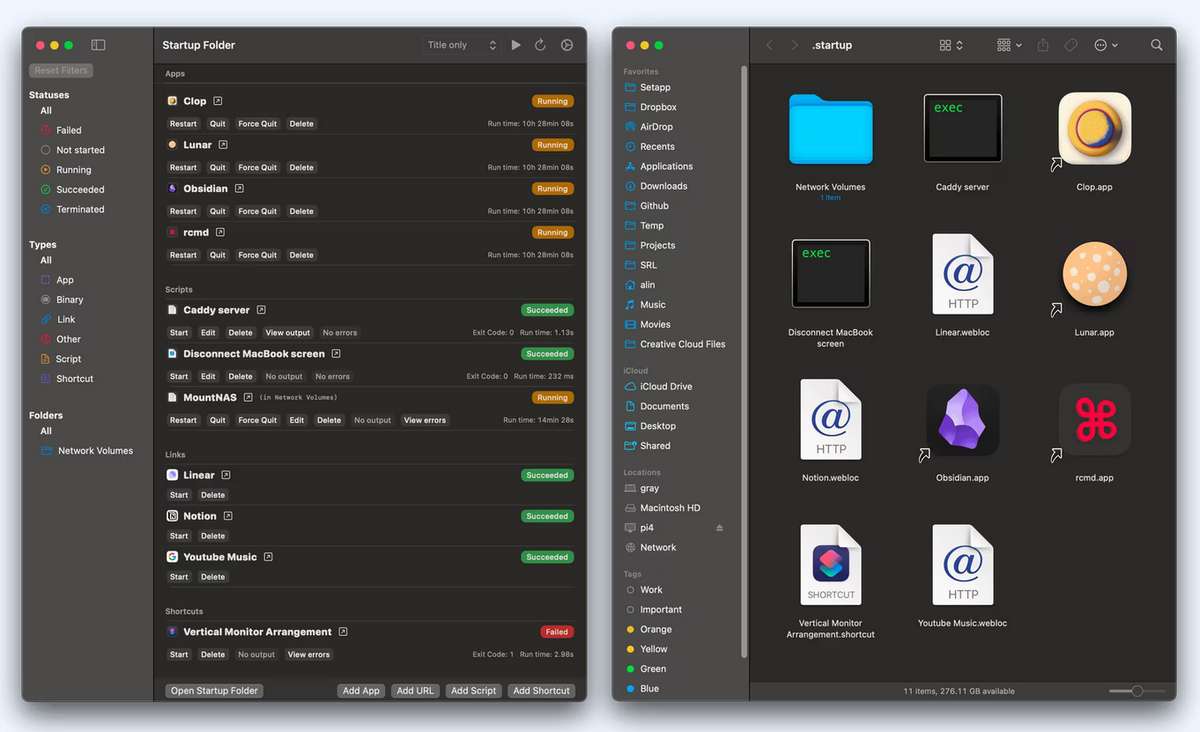The width and height of the screenshot is (1200, 732).
Task: Filter statuses by Succeeded
Action: [72, 189]
